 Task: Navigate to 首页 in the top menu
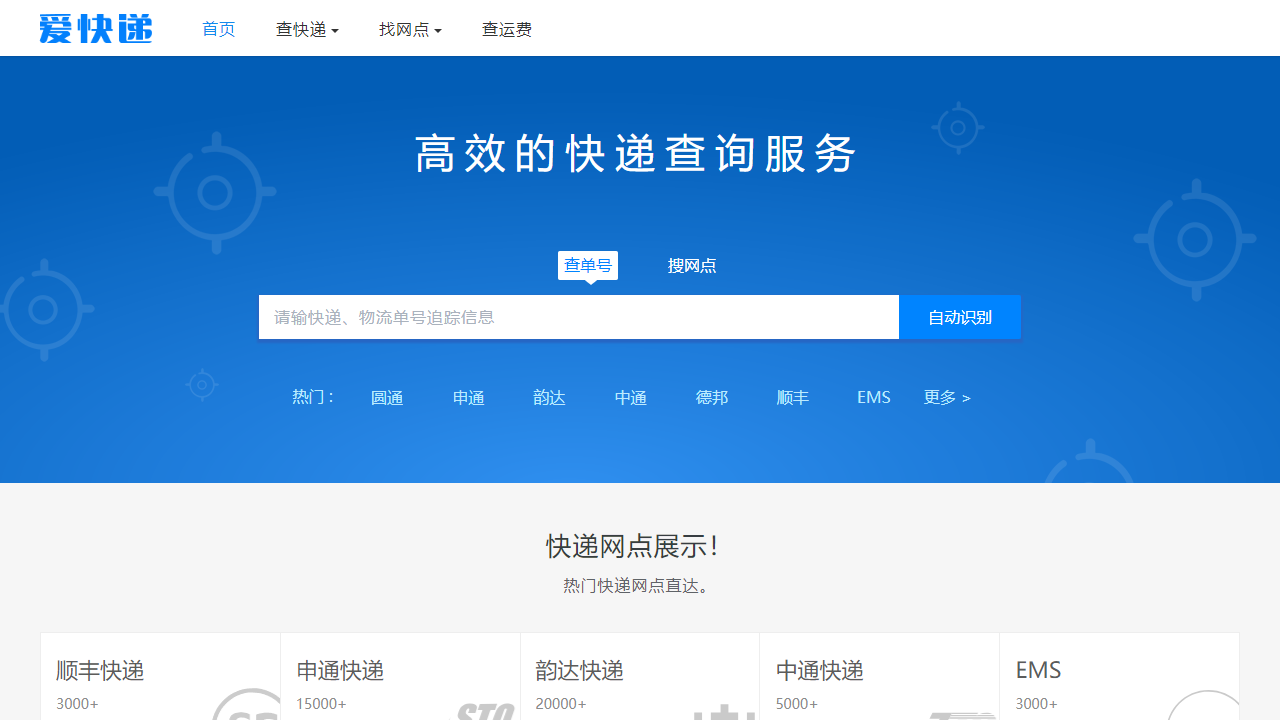pos(218,29)
